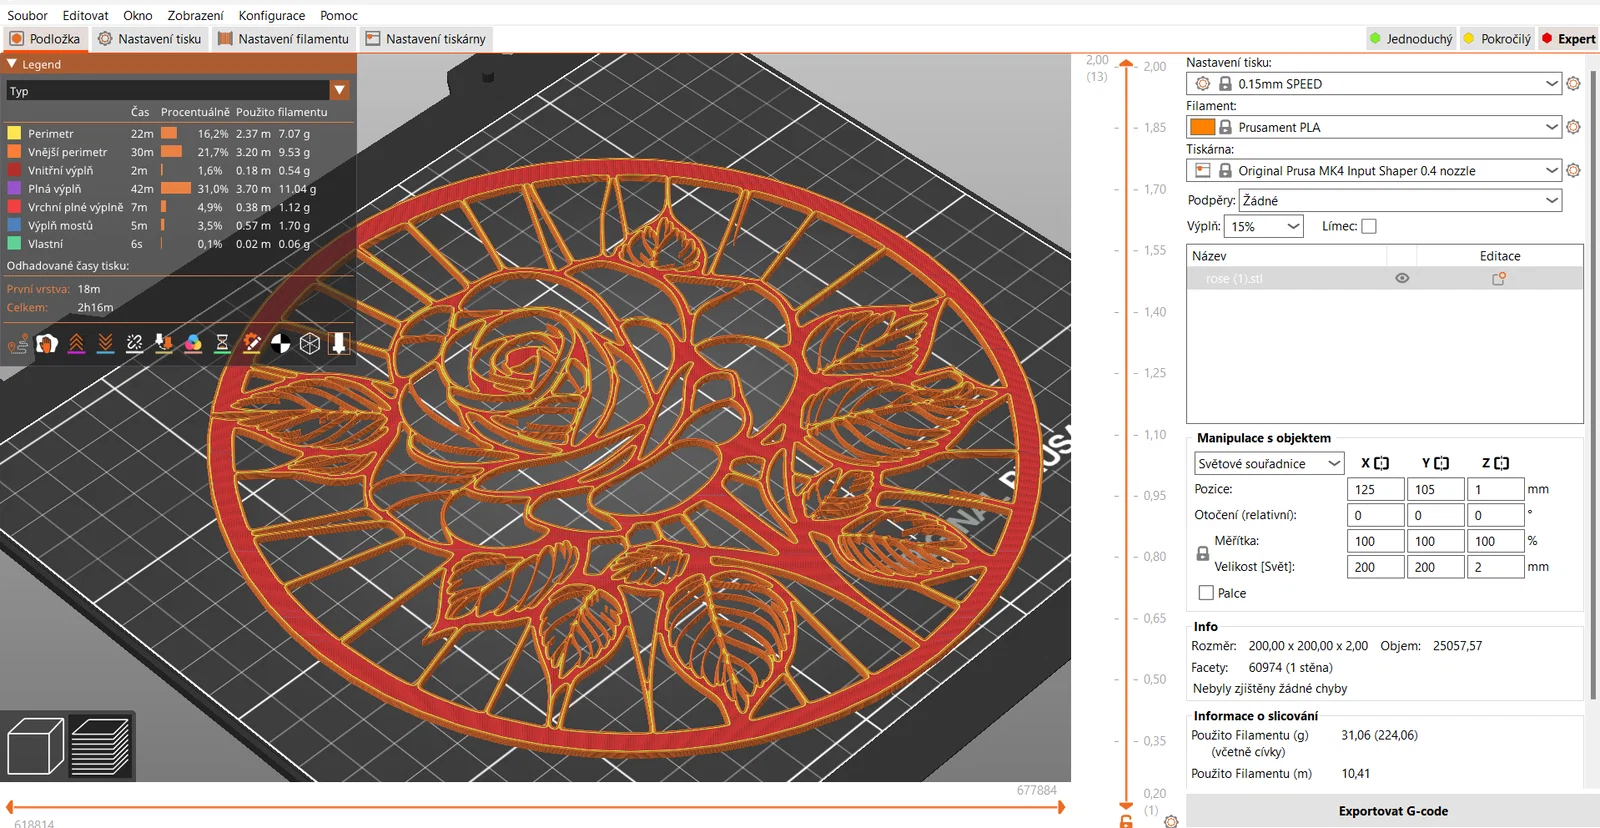Toggle scale proportions lock icon
The height and width of the screenshot is (828, 1600).
click(x=1203, y=553)
